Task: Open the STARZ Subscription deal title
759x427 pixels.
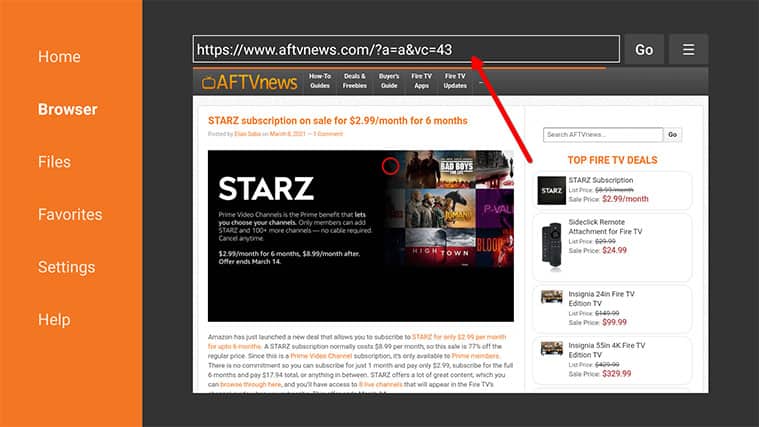Action: tap(601, 180)
